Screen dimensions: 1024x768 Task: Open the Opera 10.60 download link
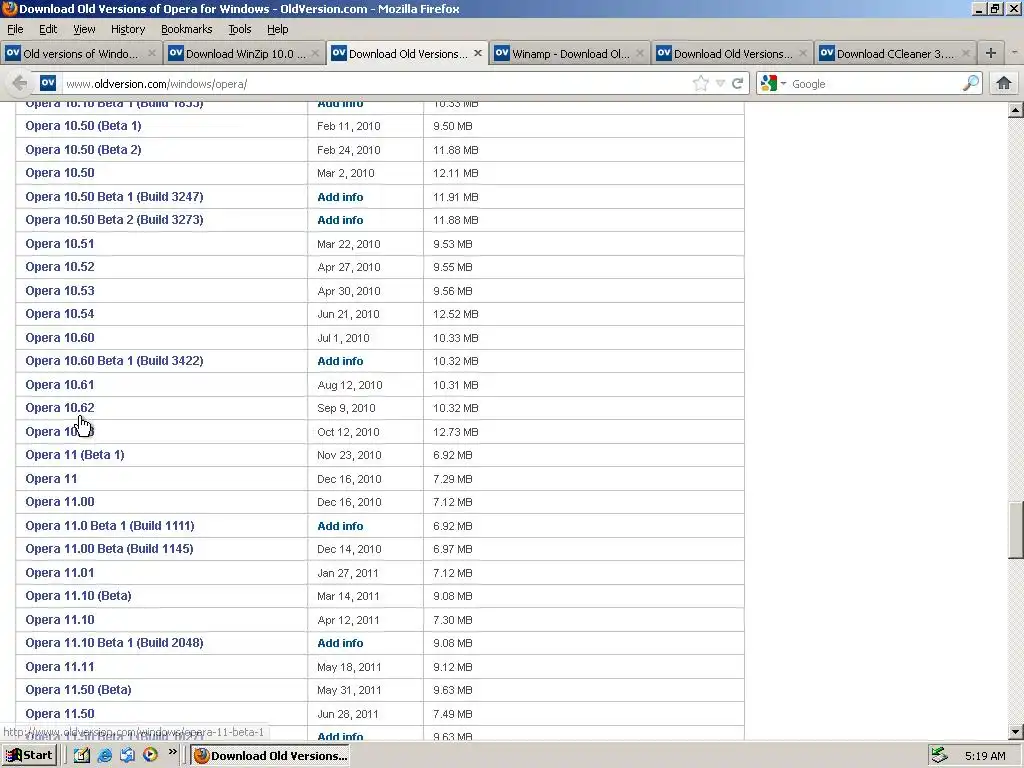coord(59,338)
